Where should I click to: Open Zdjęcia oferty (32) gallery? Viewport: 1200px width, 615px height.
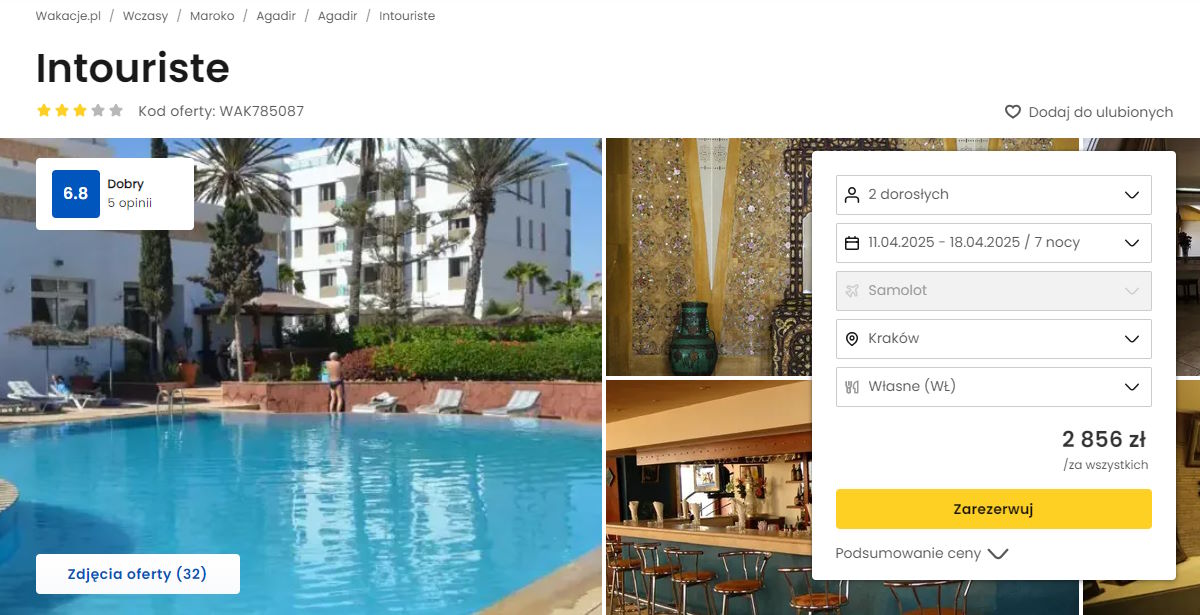click(138, 574)
